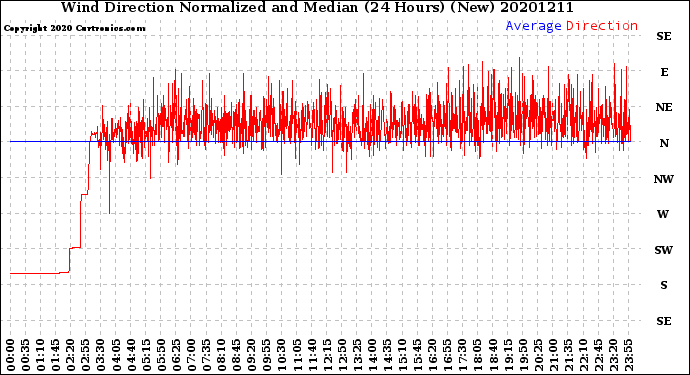Select the "00:35" time label
The height and width of the screenshot is (375, 690).
pos(26,355)
